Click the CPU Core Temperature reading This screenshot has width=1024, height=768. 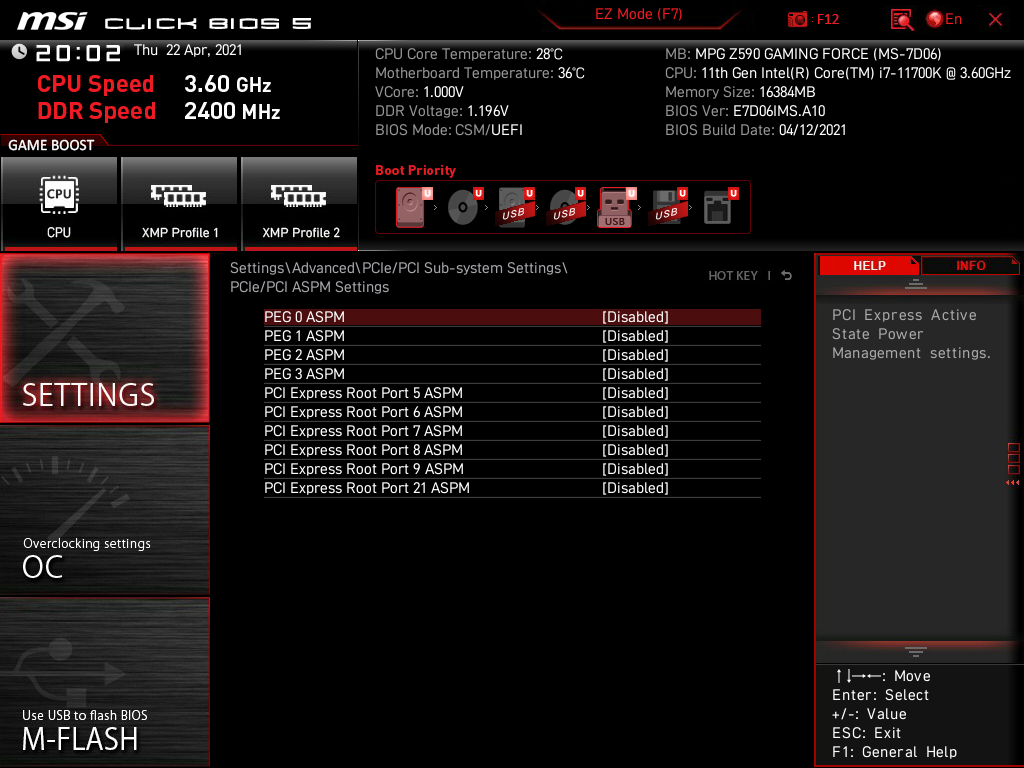[469, 54]
